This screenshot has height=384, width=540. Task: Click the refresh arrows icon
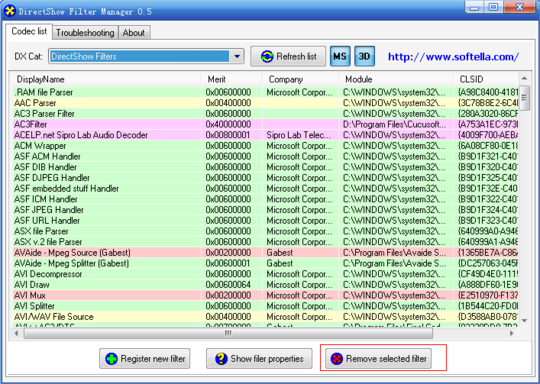point(267,56)
